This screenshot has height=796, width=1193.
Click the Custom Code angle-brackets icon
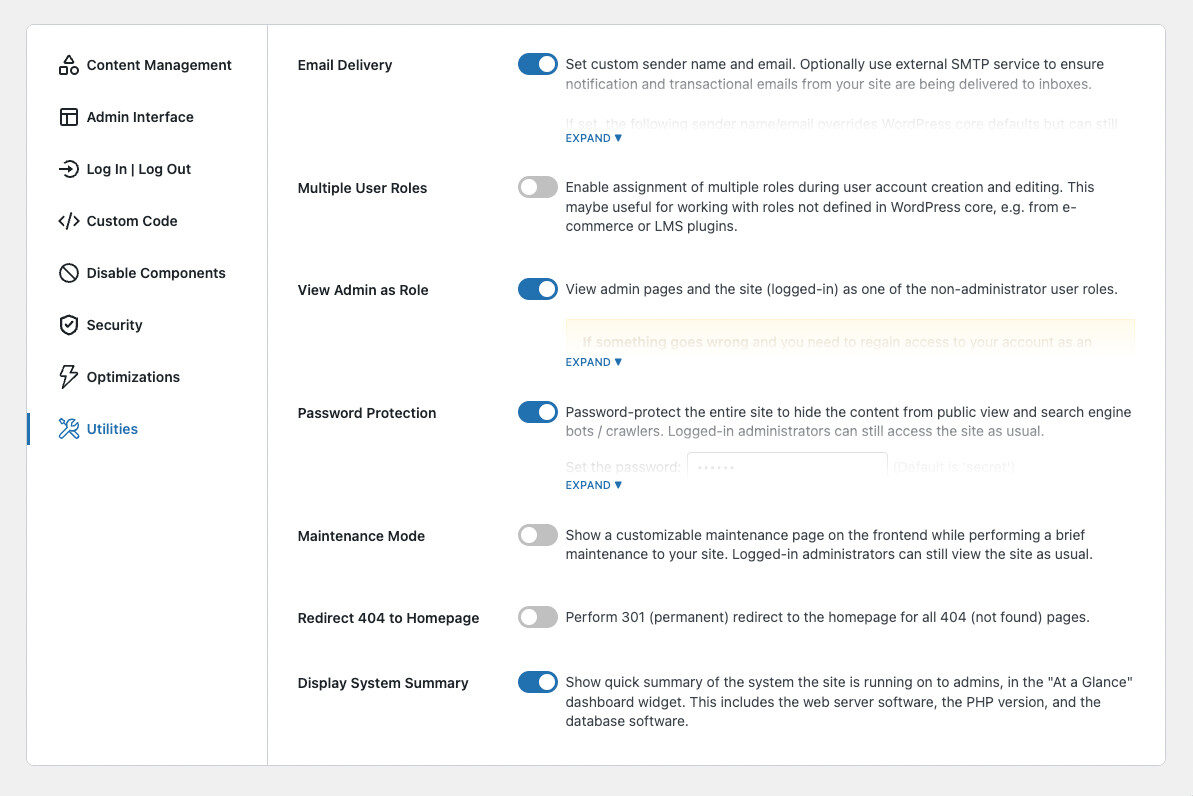click(68, 220)
